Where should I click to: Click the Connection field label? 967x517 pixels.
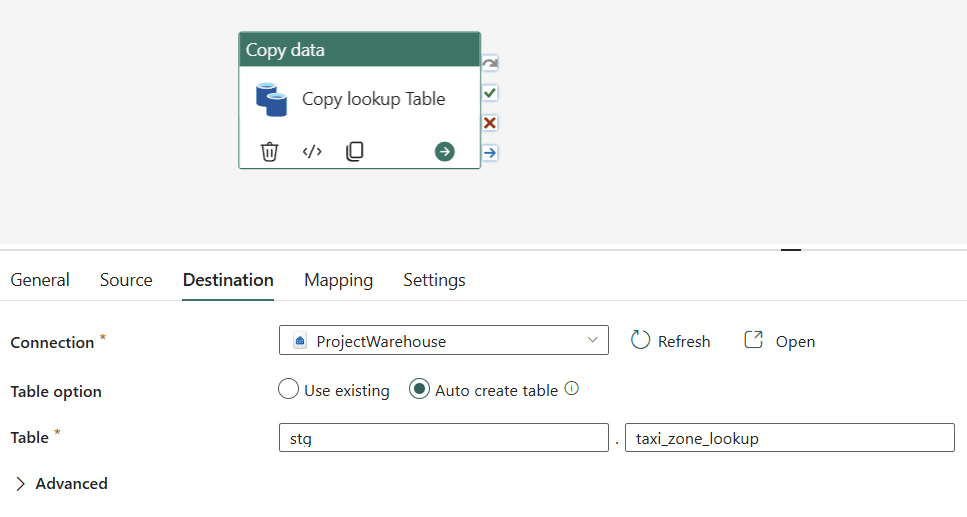pyautogui.click(x=52, y=342)
